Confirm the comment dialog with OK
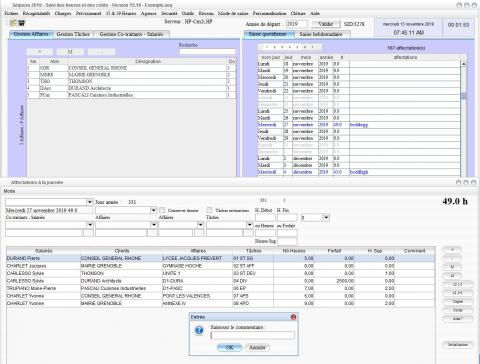The image size is (480, 364). [x=229, y=347]
